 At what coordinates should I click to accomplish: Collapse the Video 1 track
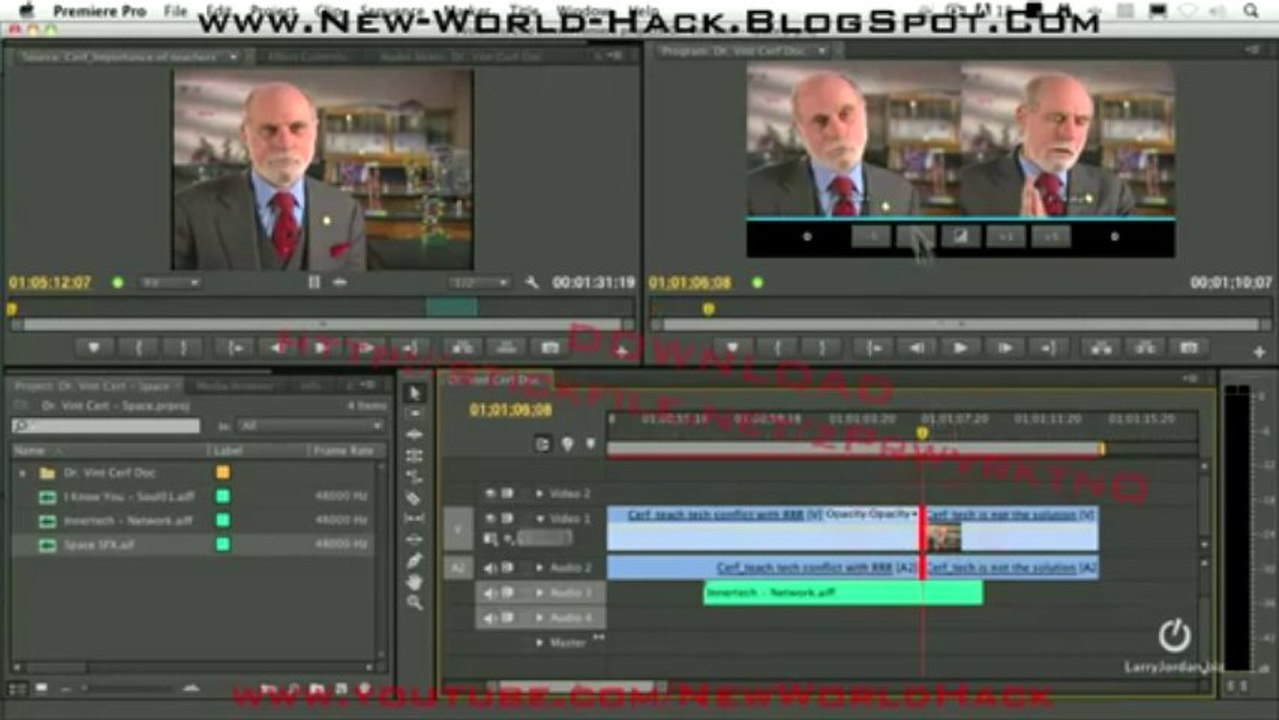pos(540,519)
